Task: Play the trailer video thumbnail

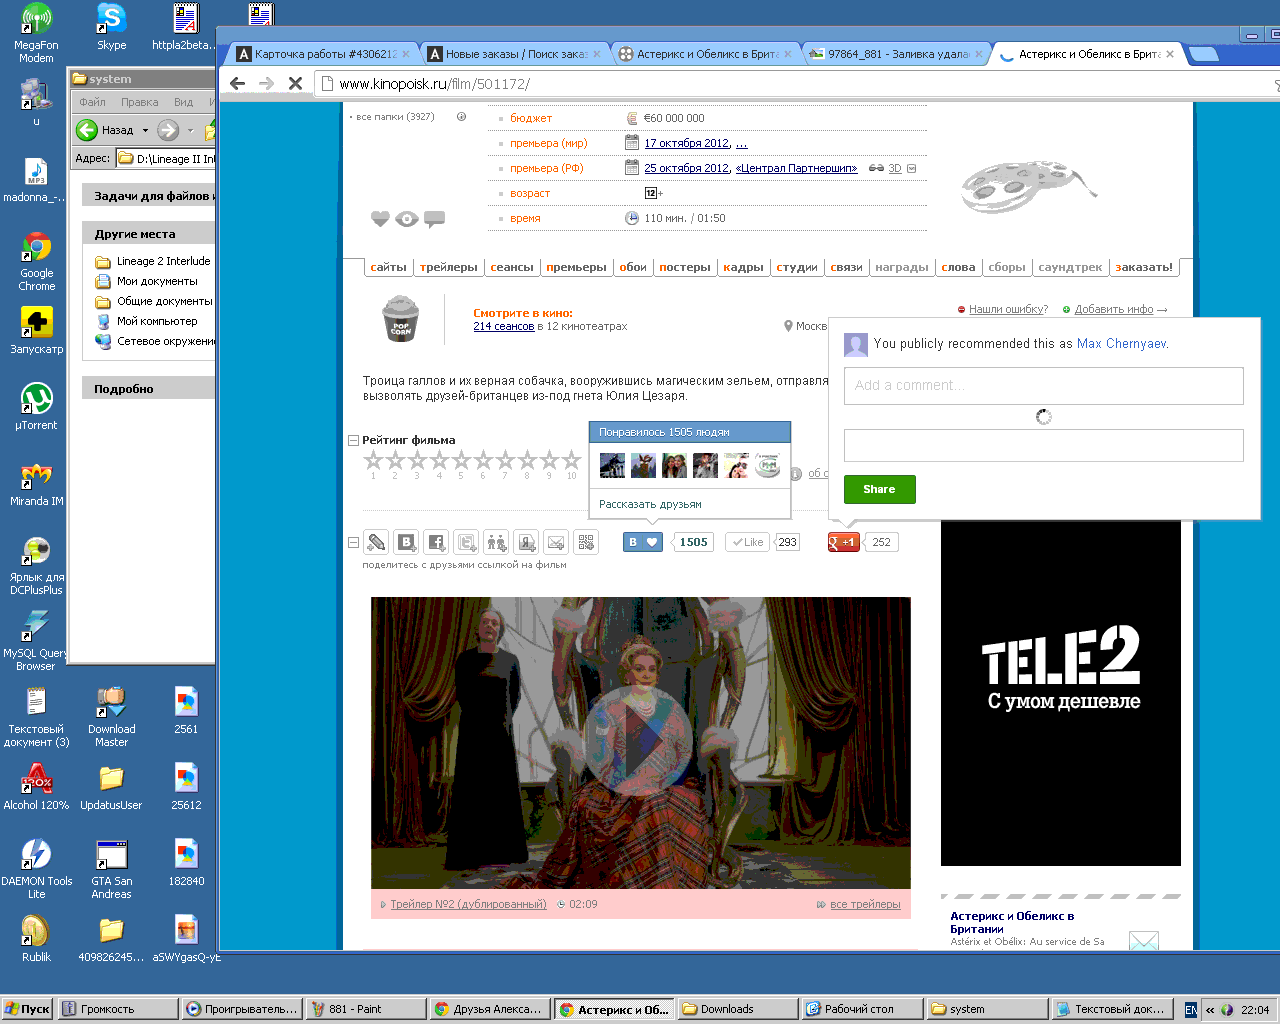Action: (x=641, y=743)
